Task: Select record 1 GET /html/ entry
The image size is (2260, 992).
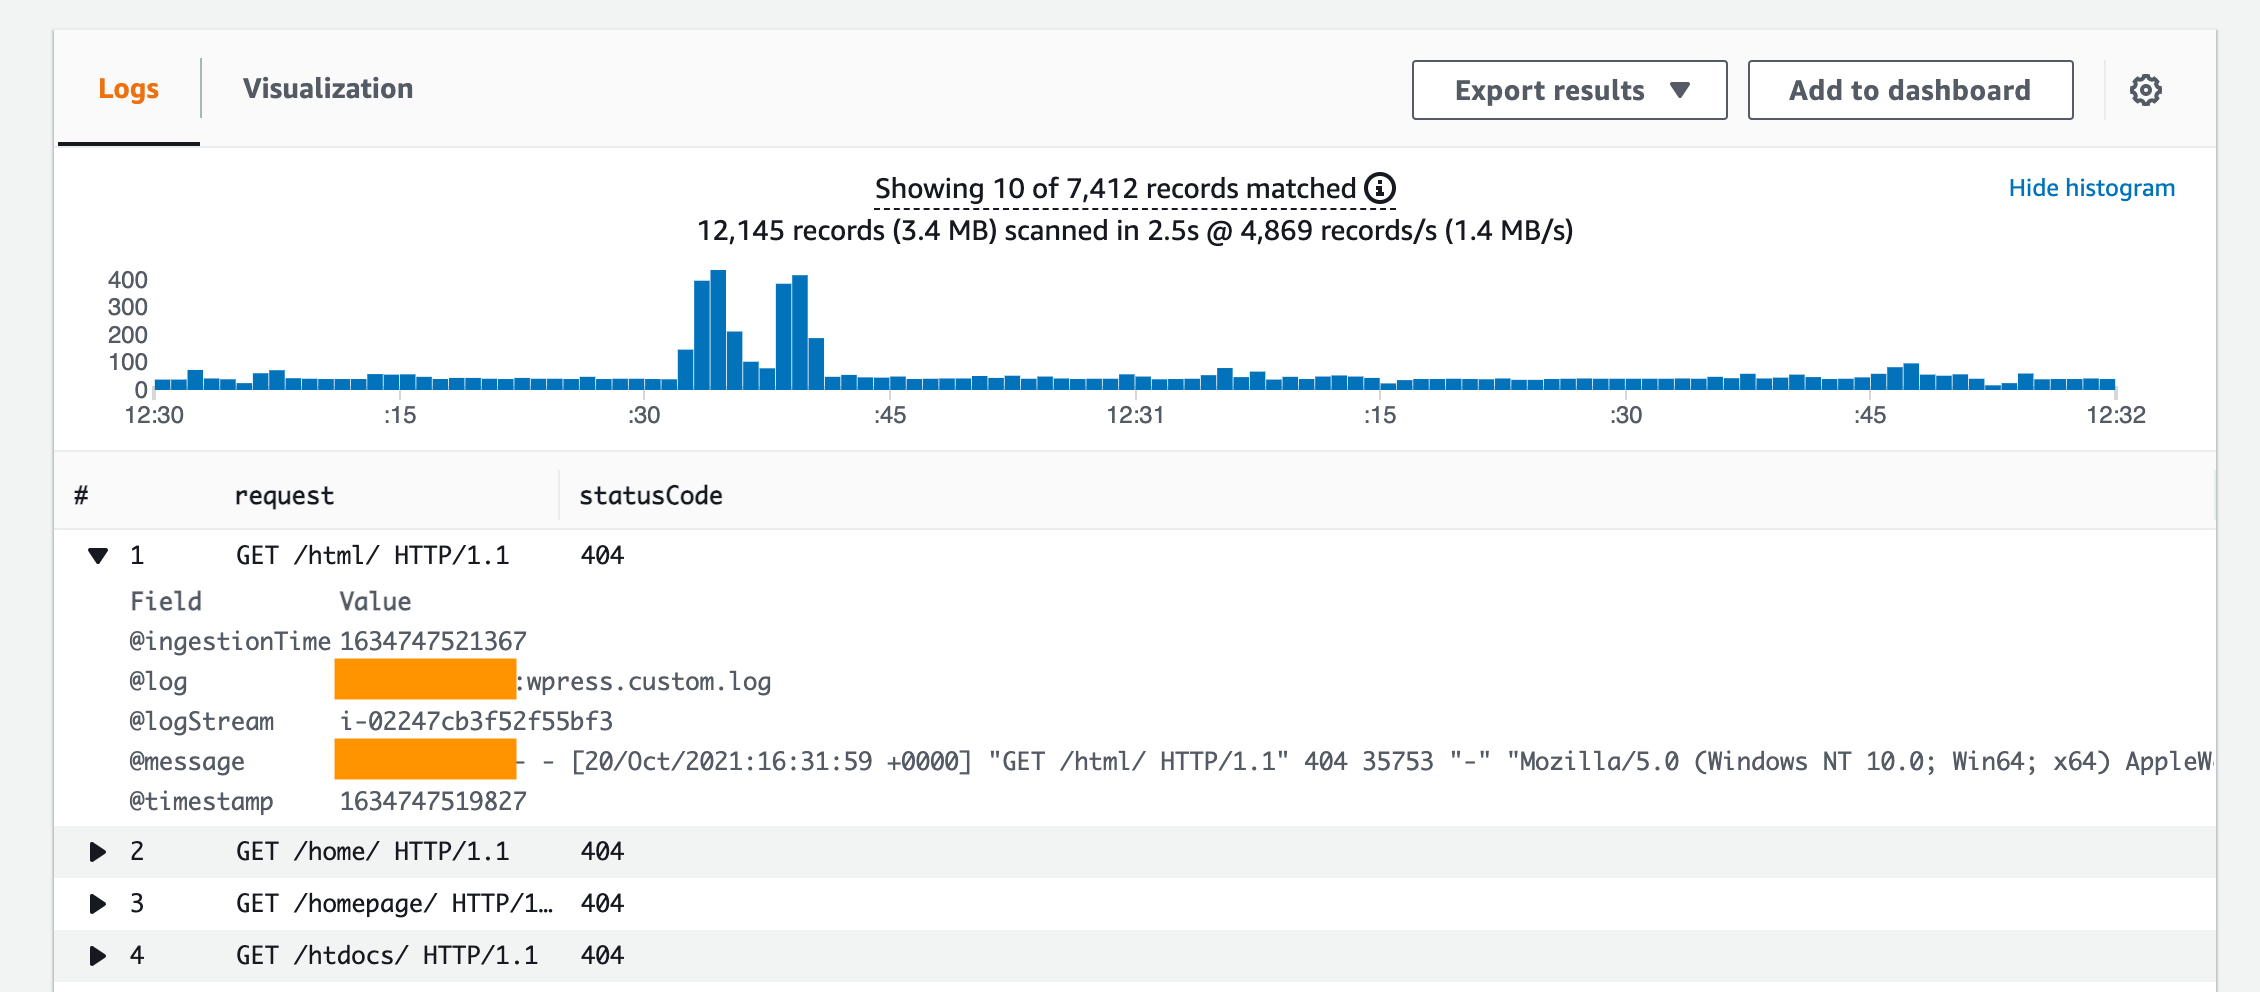Action: coord(373,555)
